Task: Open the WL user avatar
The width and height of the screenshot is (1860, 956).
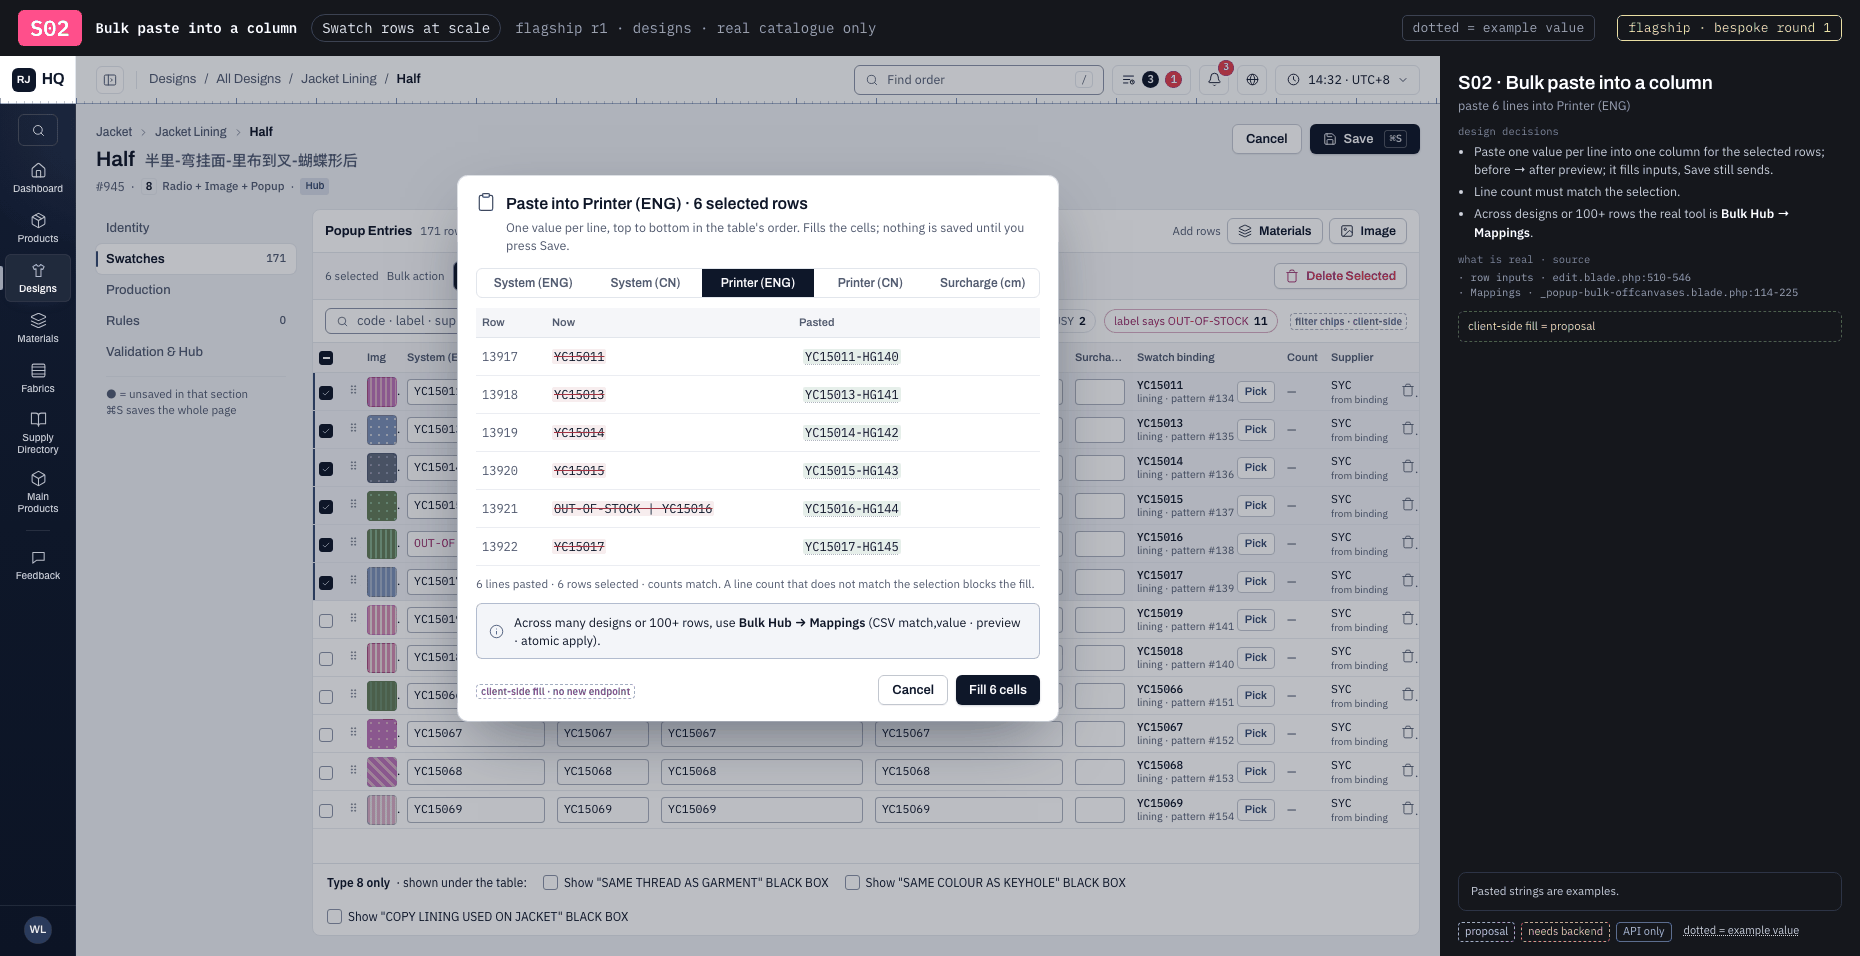Action: 38,929
